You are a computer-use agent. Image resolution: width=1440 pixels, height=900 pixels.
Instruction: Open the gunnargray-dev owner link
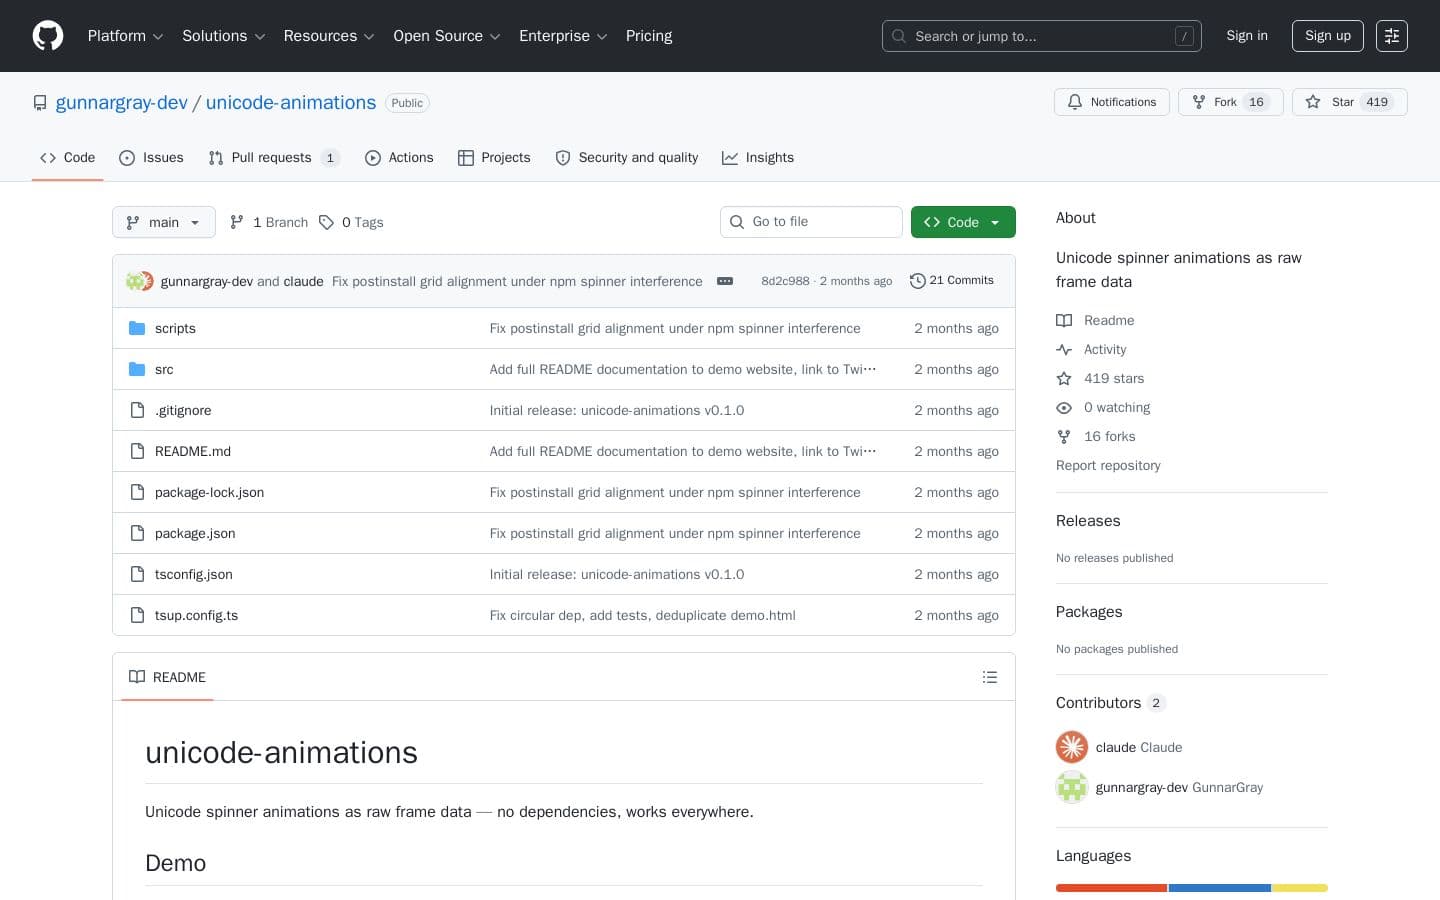point(122,103)
